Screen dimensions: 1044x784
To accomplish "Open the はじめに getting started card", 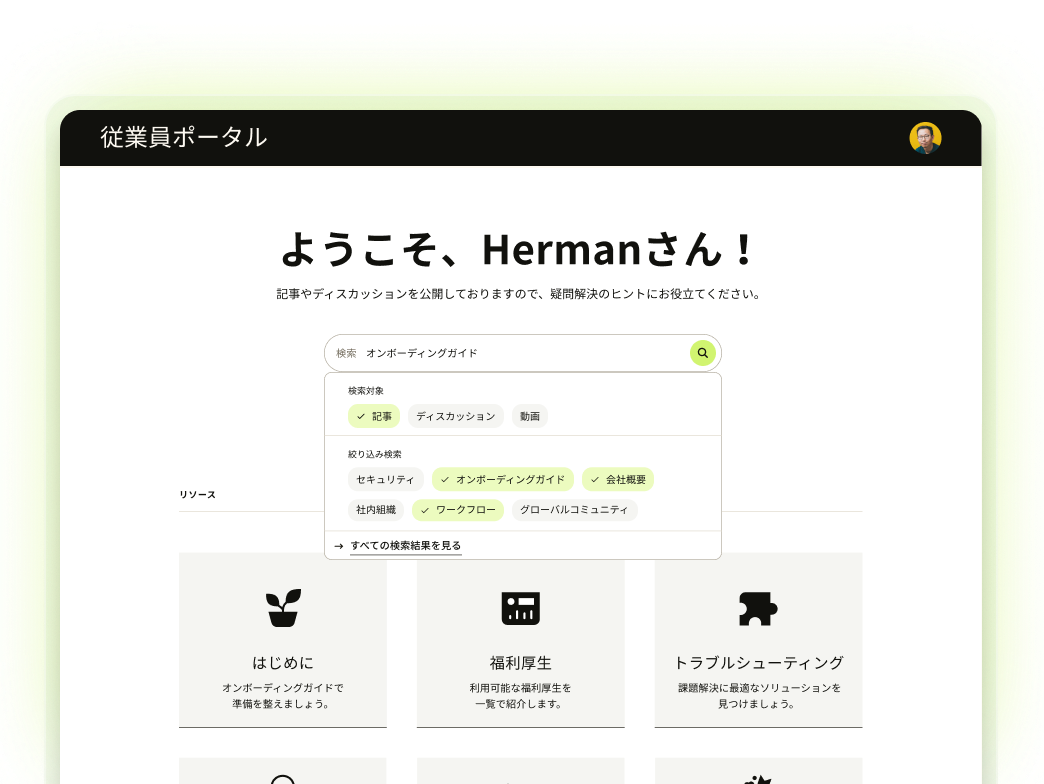I will [283, 662].
